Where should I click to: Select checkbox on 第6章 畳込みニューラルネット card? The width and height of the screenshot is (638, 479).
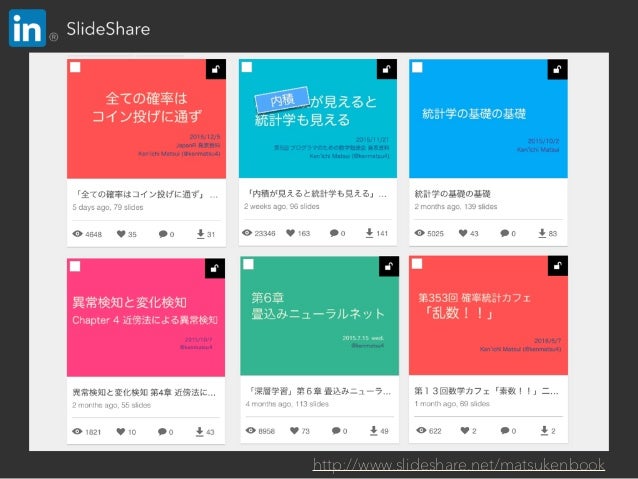(248, 265)
